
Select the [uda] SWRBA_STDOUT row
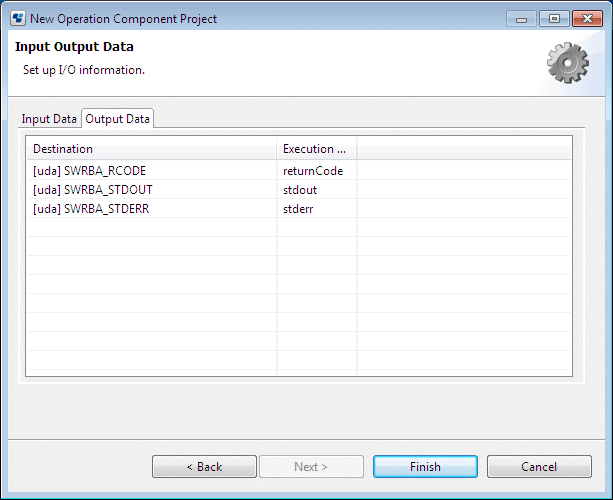299,190
